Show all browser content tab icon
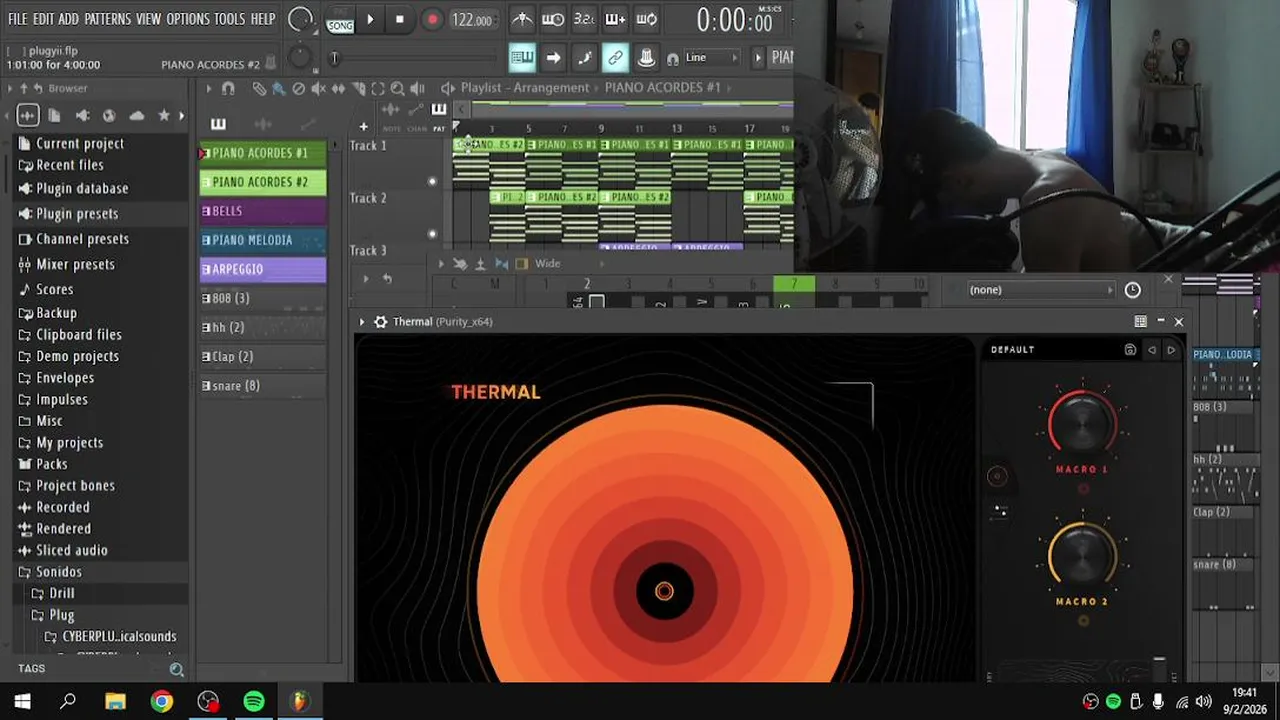This screenshot has height=720, width=1280. [x=27, y=115]
